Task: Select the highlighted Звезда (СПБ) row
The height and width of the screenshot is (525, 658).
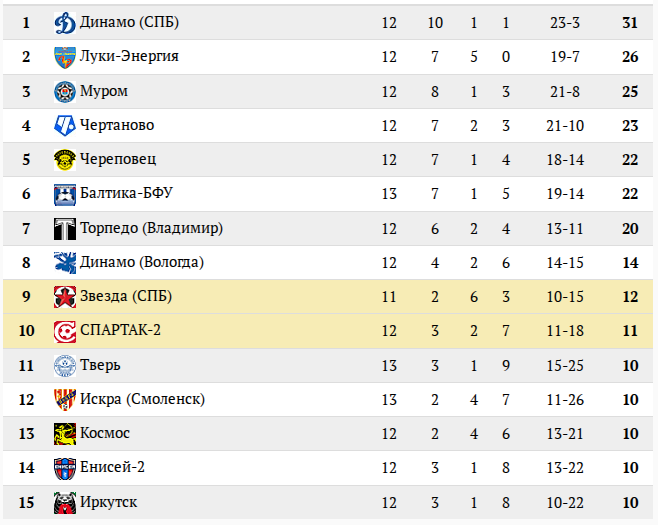Action: [x=328, y=297]
